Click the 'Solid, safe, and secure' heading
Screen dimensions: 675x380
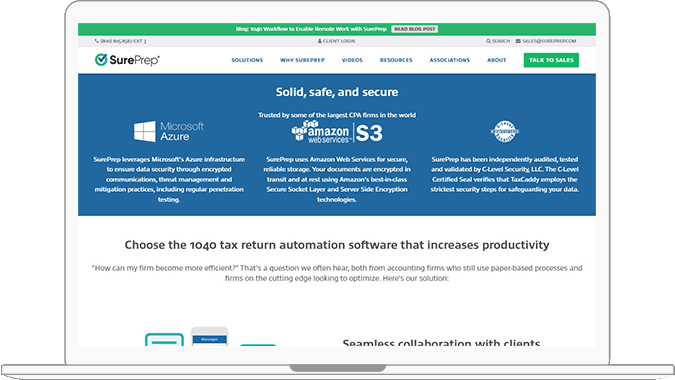[x=337, y=92]
